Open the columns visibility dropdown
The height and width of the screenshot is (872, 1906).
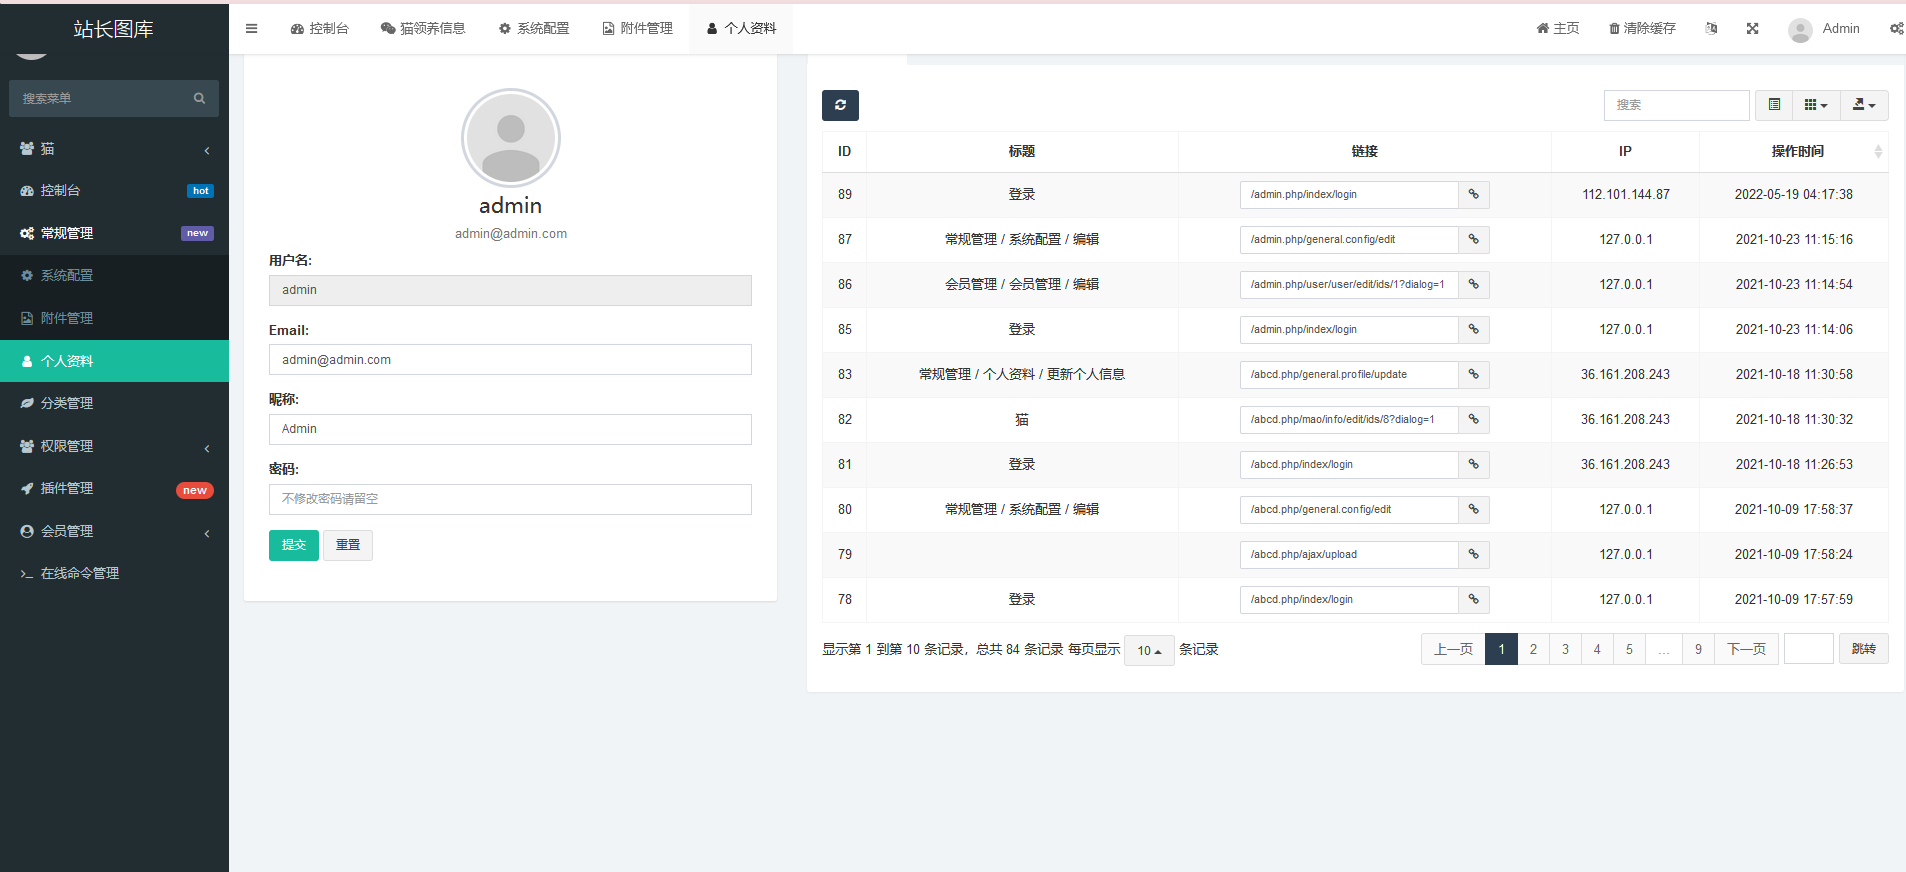pyautogui.click(x=1815, y=105)
